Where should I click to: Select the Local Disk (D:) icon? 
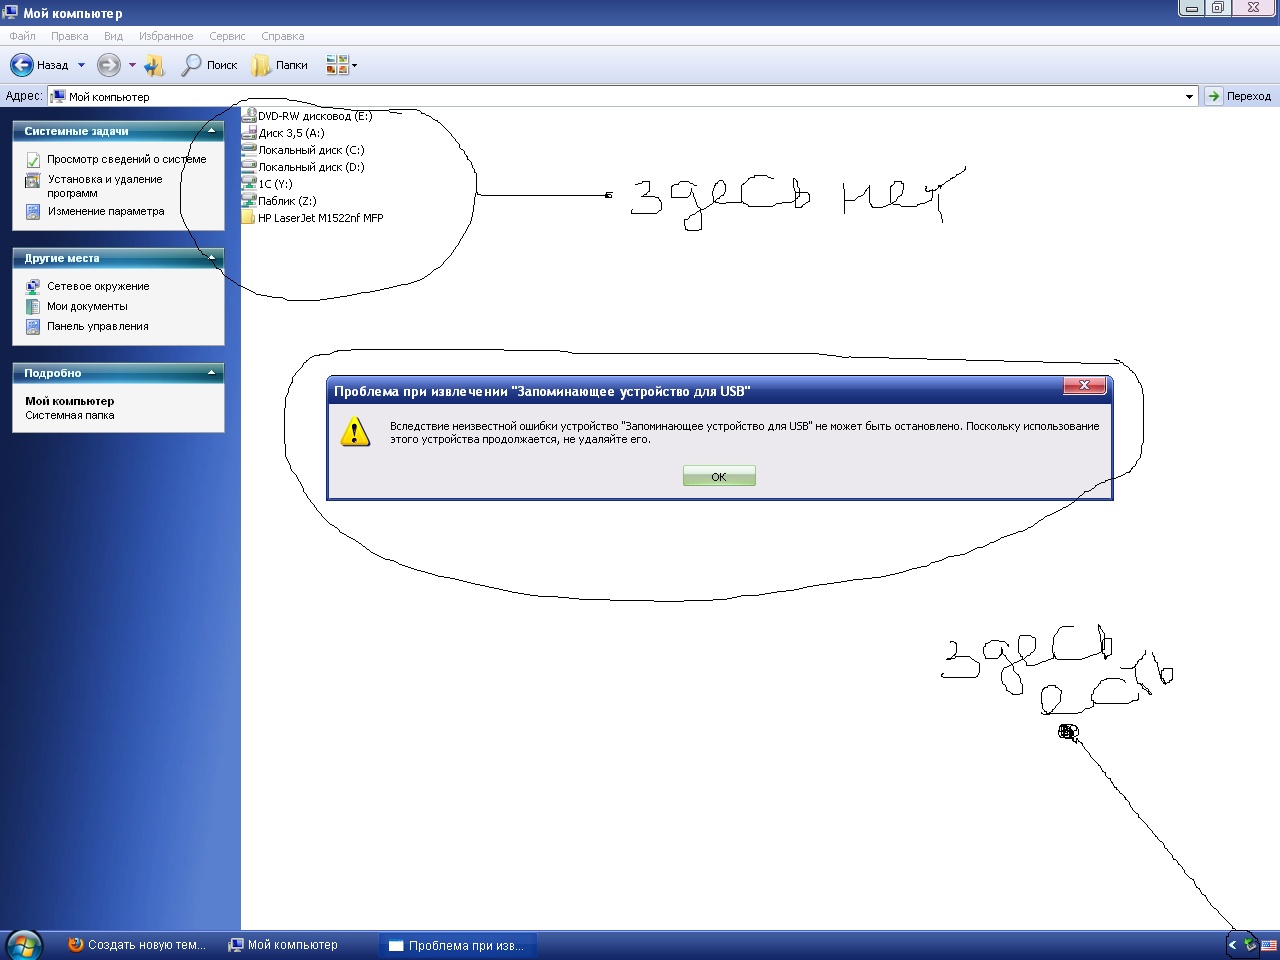[x=249, y=167]
